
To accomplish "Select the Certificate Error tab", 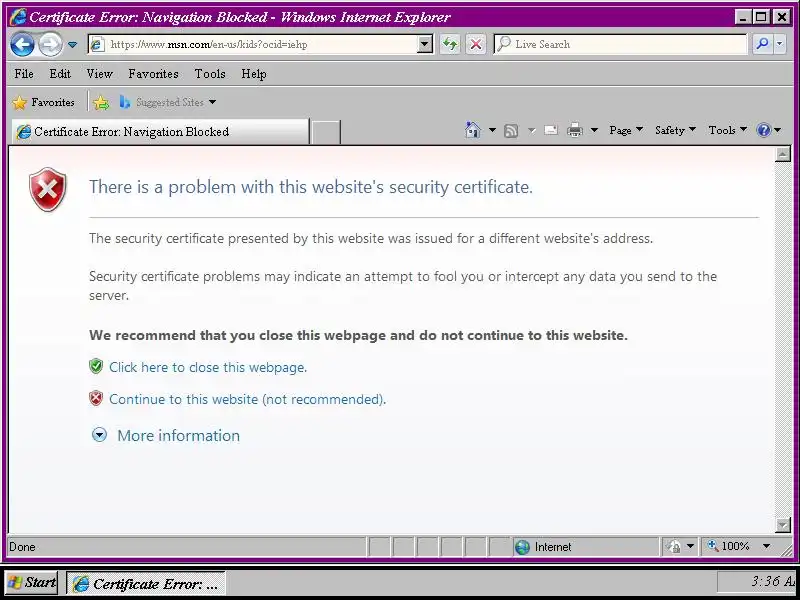I will tap(160, 132).
